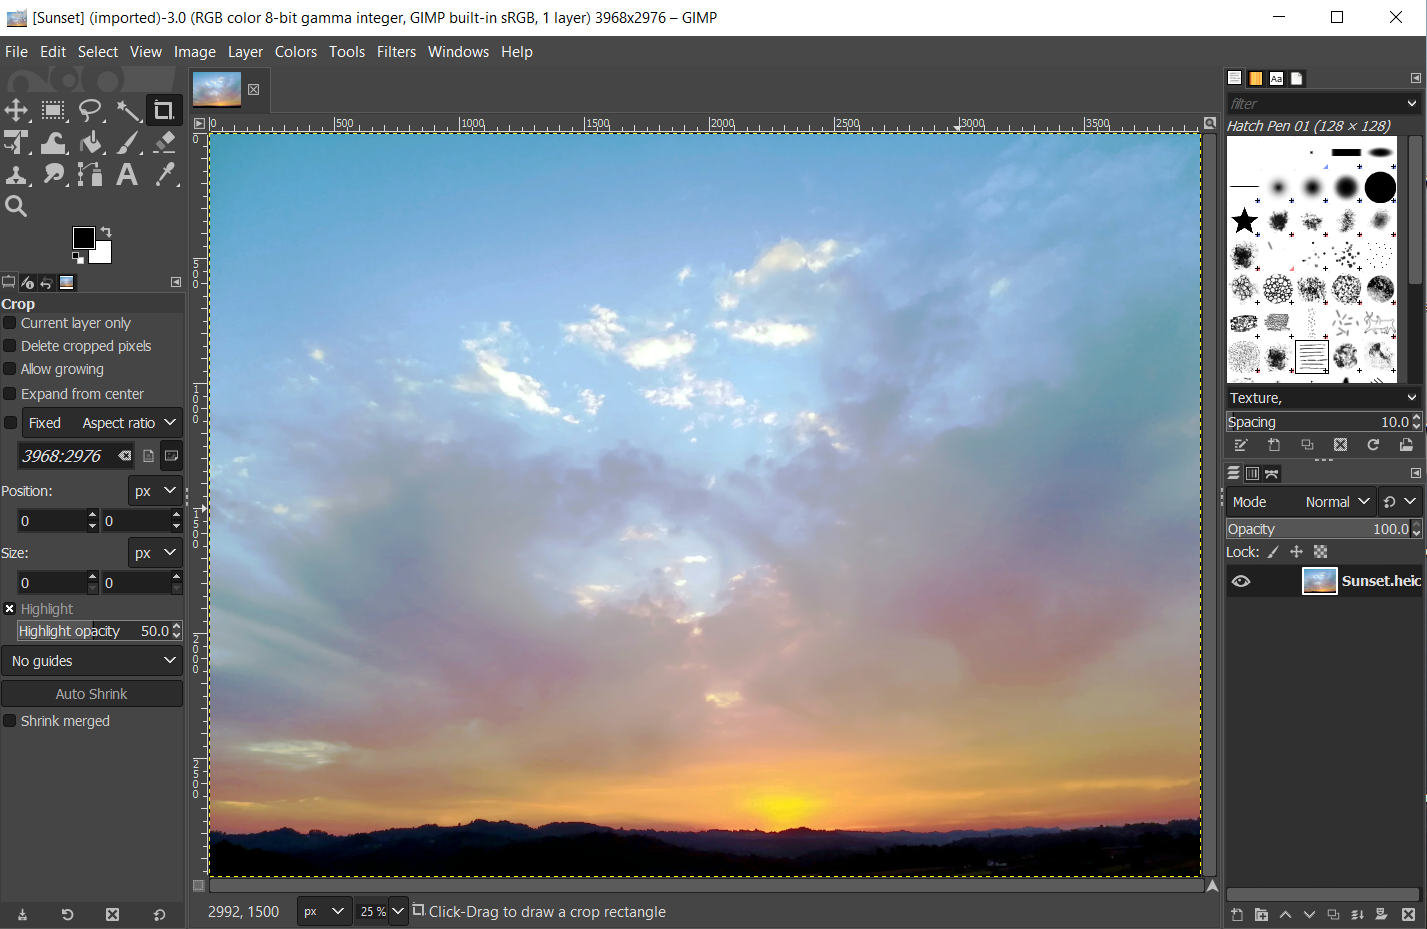
Task: Select the Bucket Fill tool
Action: pos(91,143)
